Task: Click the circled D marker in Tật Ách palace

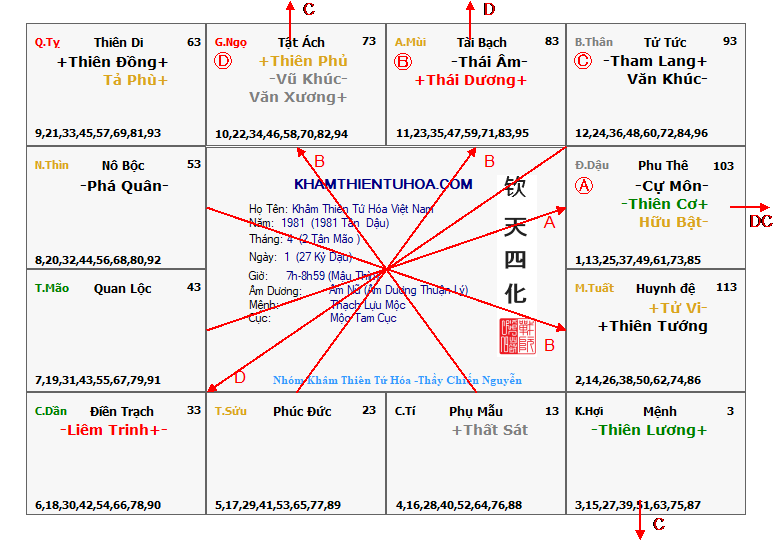Action: (x=223, y=61)
